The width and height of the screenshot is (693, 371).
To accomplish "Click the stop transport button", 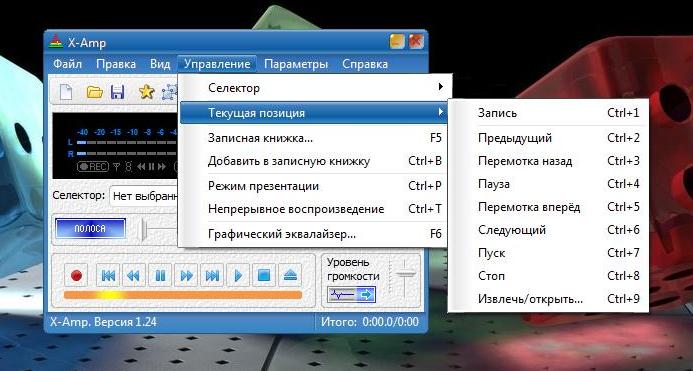I will (x=264, y=275).
